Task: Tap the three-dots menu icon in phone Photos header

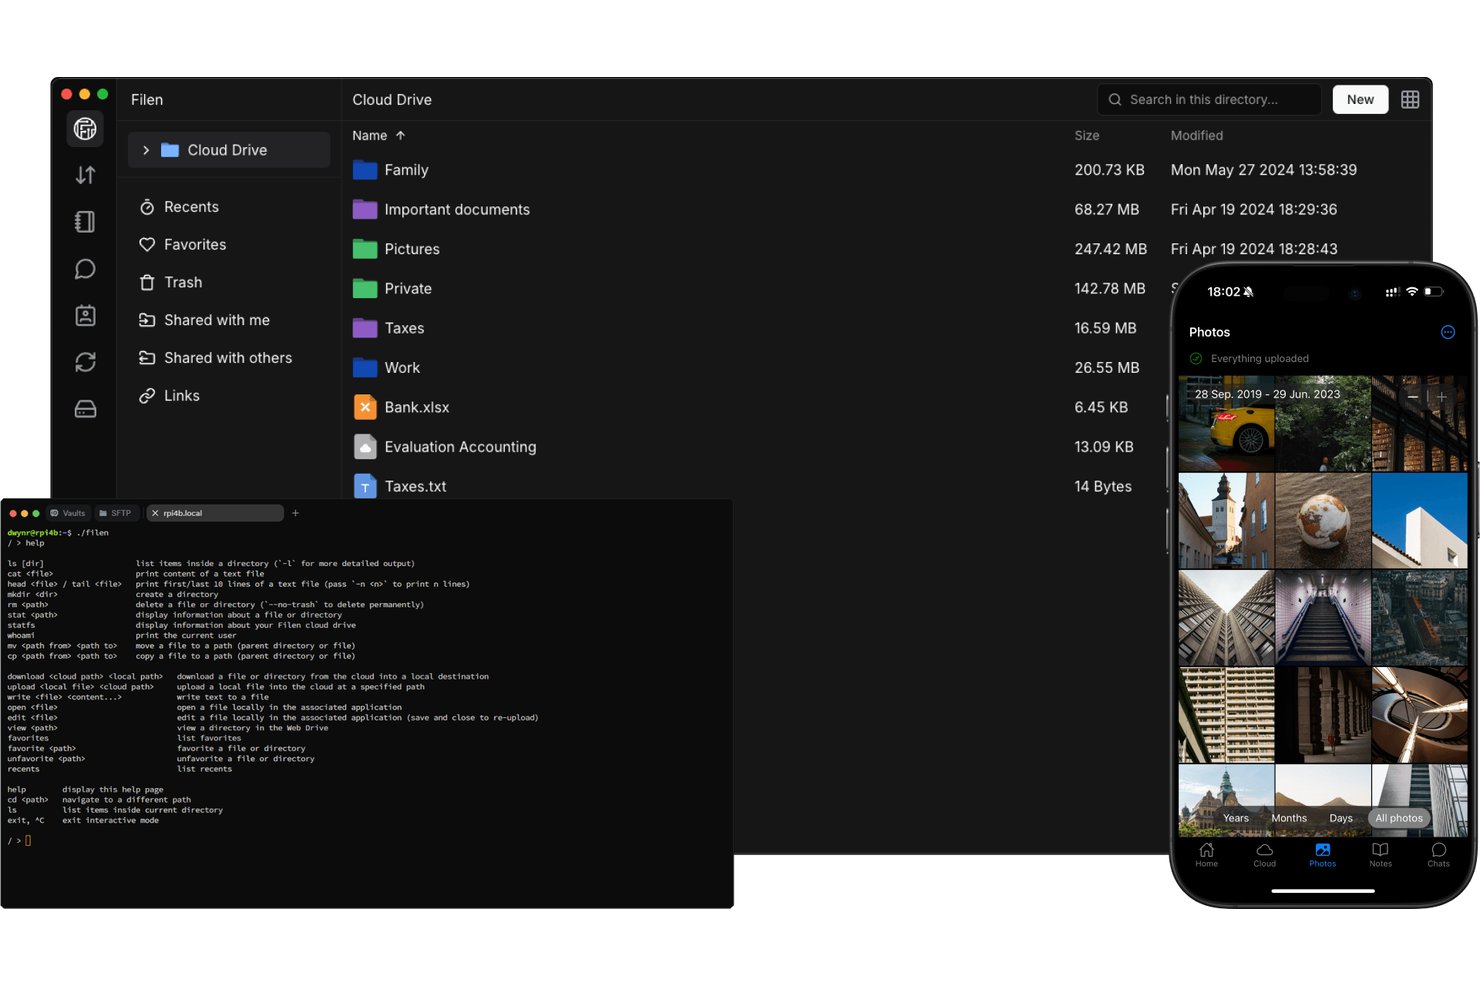Action: 1447,332
